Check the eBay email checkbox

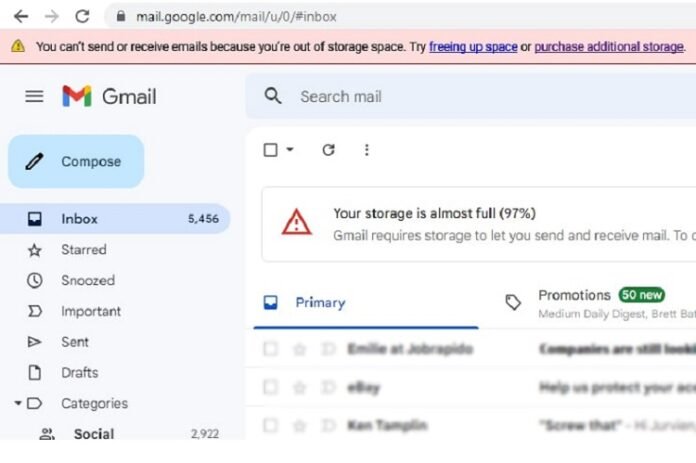(x=270, y=387)
